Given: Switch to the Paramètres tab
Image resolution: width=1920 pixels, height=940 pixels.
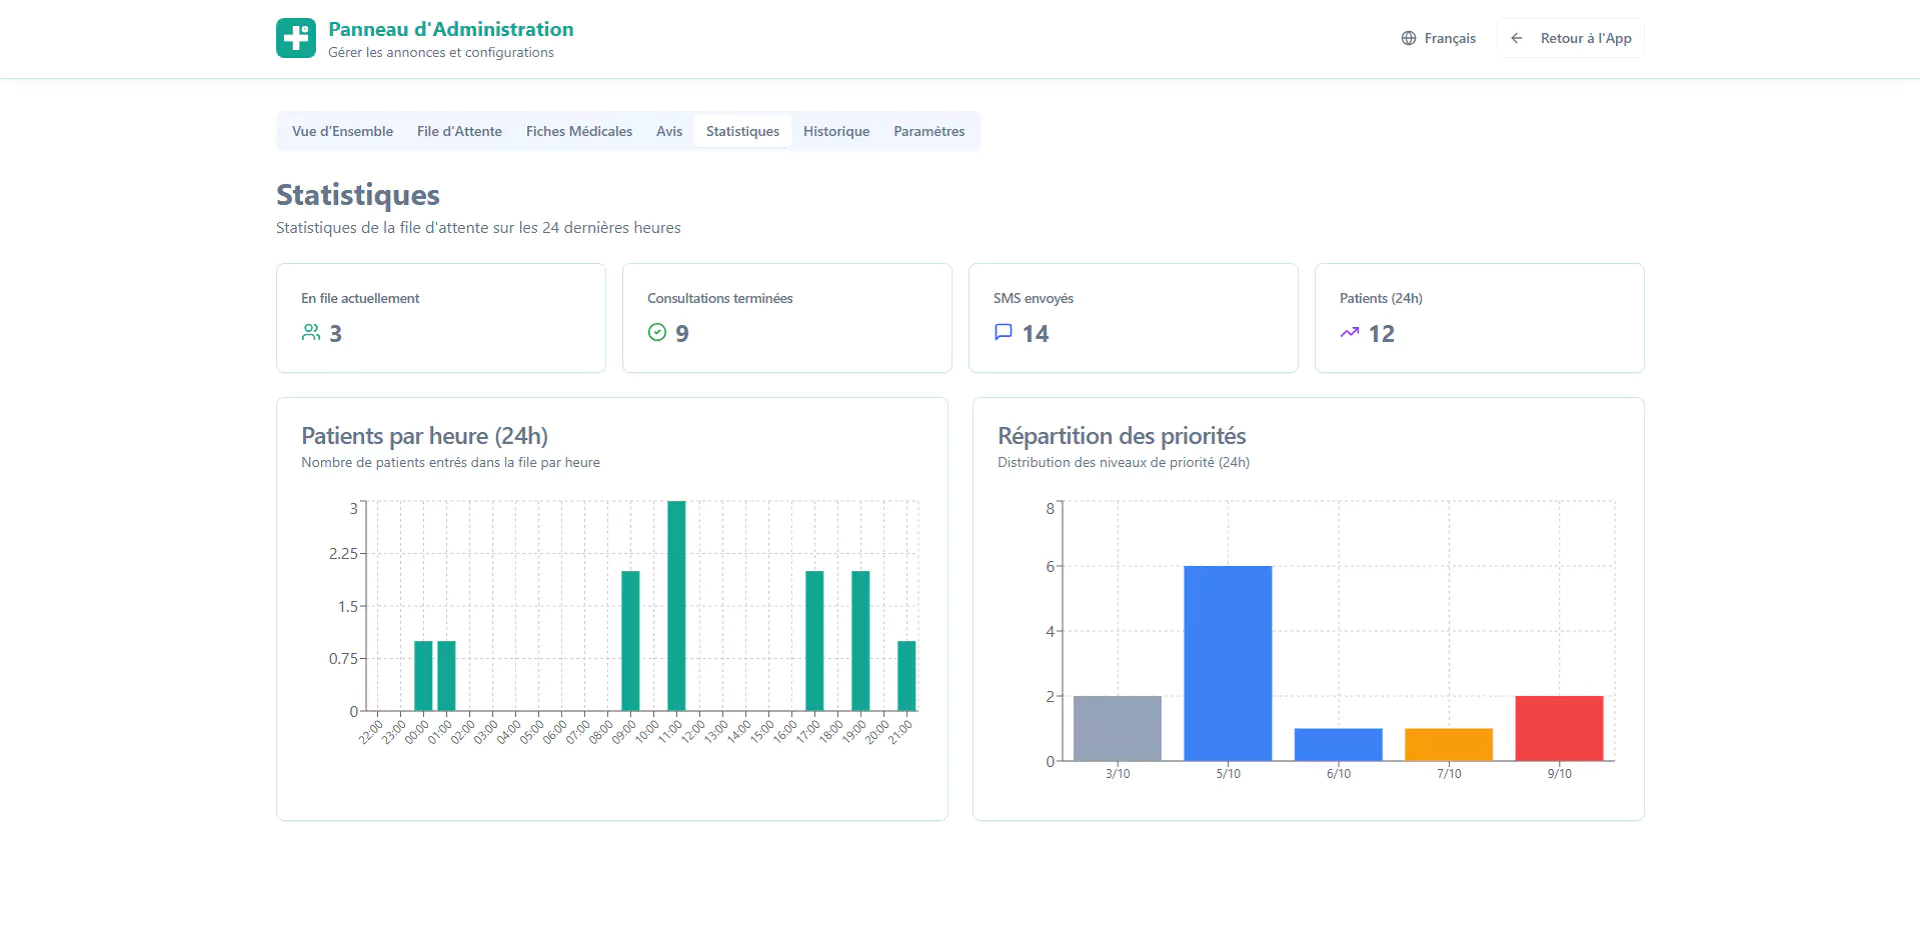Looking at the screenshot, I should pos(929,131).
